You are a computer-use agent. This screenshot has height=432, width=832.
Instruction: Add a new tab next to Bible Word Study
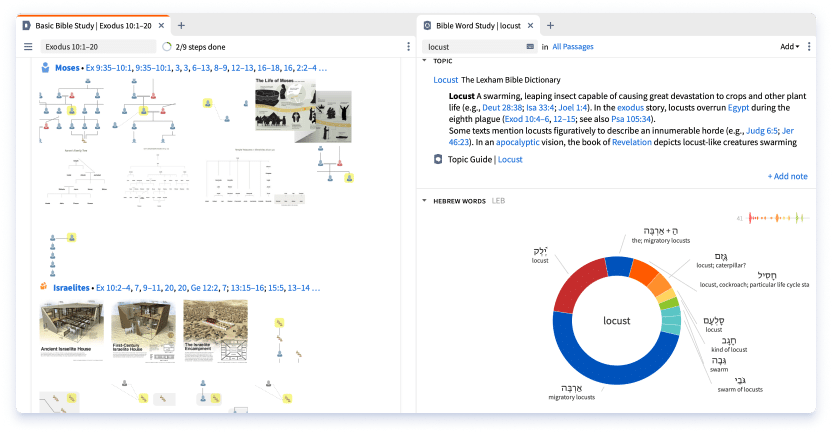coord(550,25)
